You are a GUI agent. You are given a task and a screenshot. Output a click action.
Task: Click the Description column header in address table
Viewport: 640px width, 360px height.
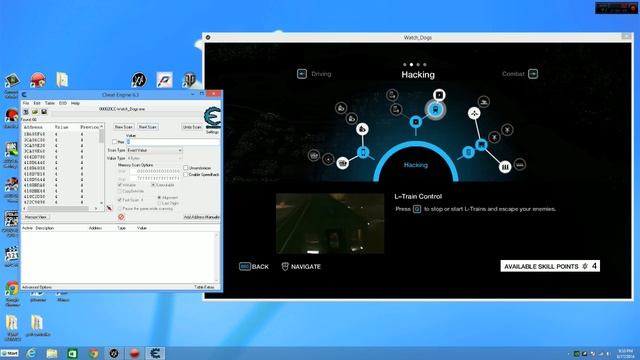pos(44,228)
